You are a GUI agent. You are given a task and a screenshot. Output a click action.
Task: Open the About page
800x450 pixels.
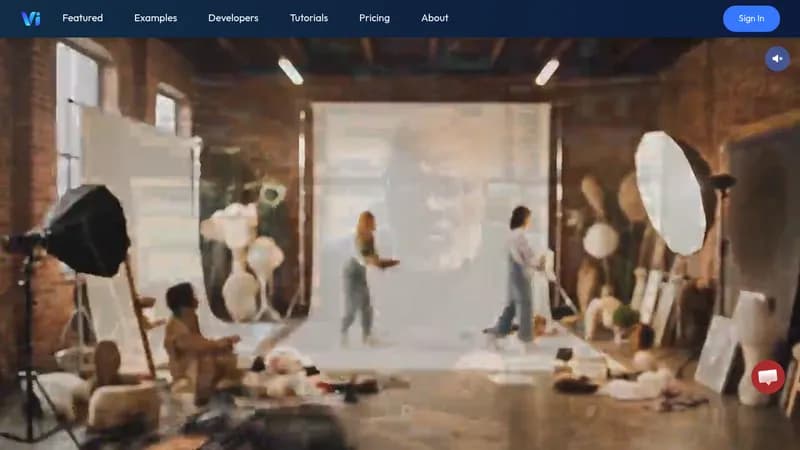pos(435,18)
